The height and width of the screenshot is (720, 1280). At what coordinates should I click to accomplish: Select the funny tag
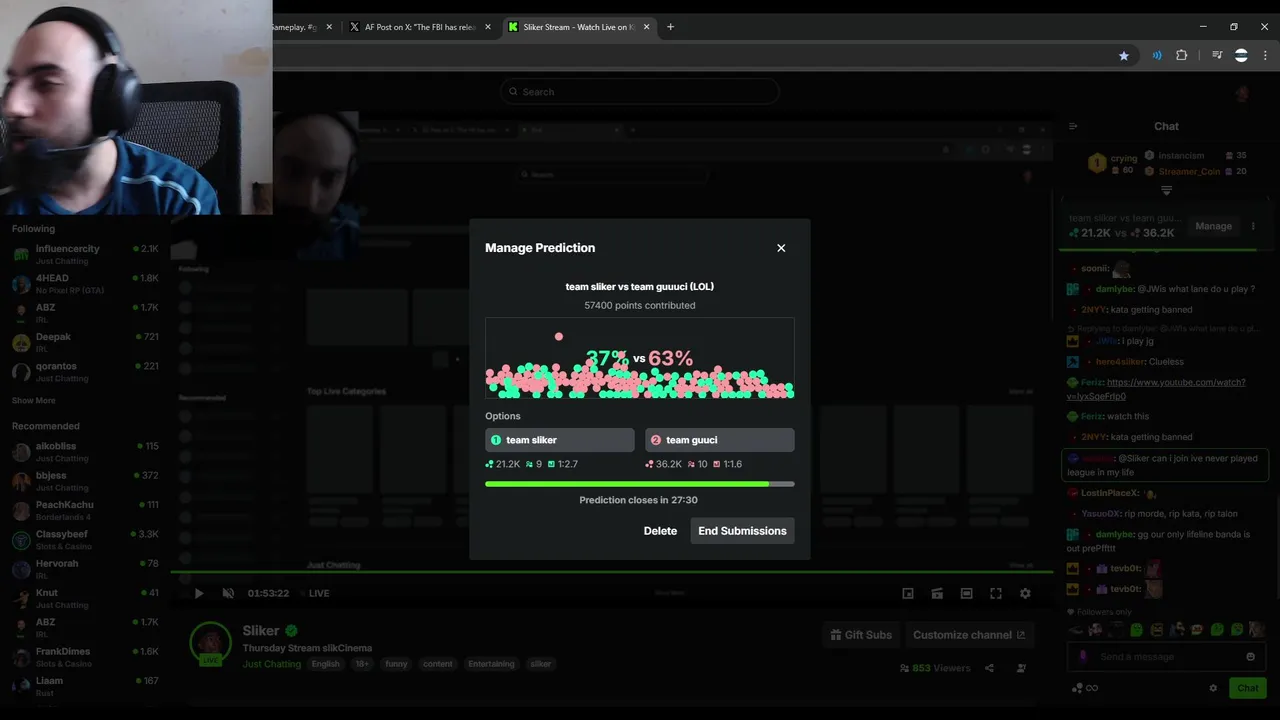click(396, 664)
